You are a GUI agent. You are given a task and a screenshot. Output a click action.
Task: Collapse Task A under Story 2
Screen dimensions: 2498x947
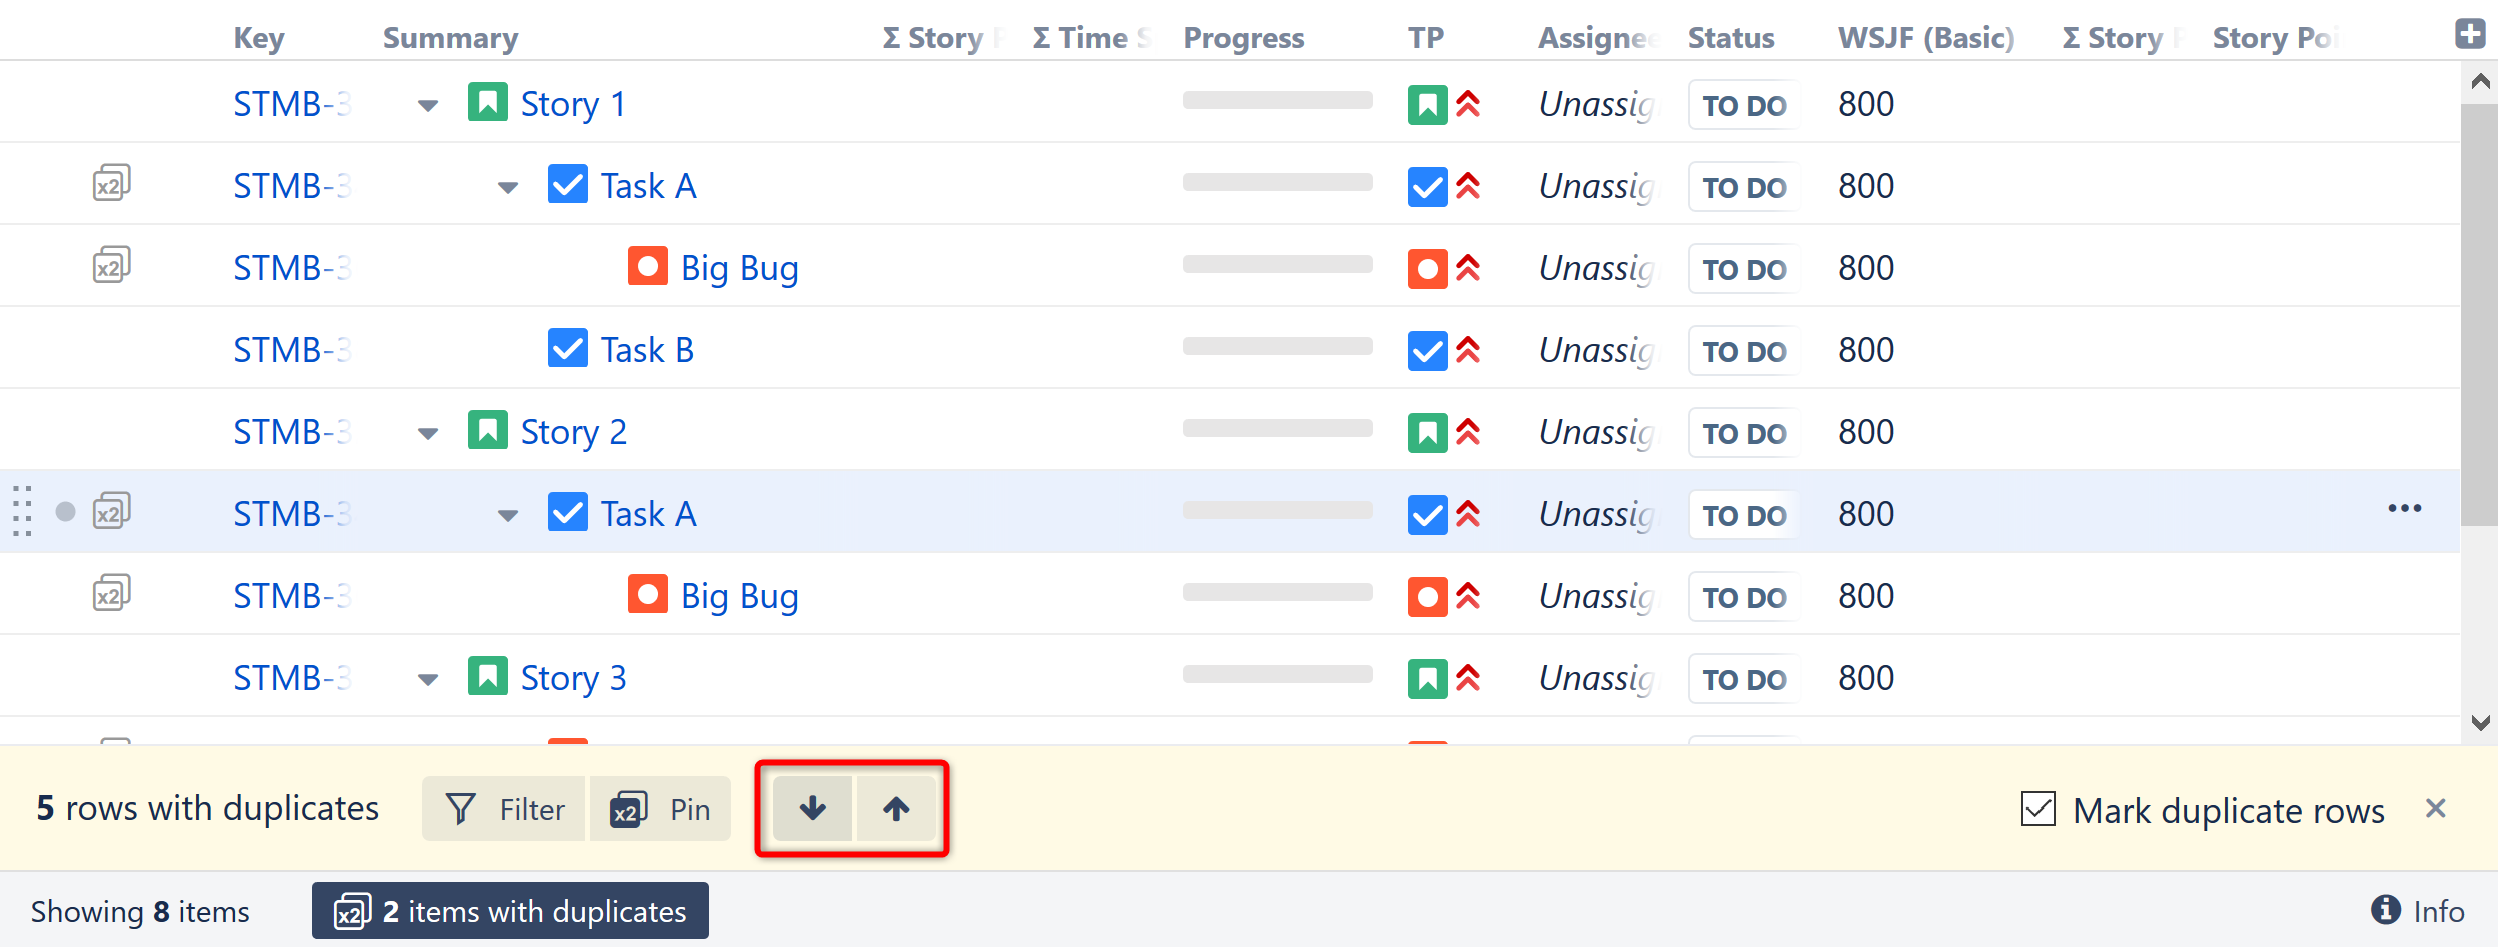[508, 516]
